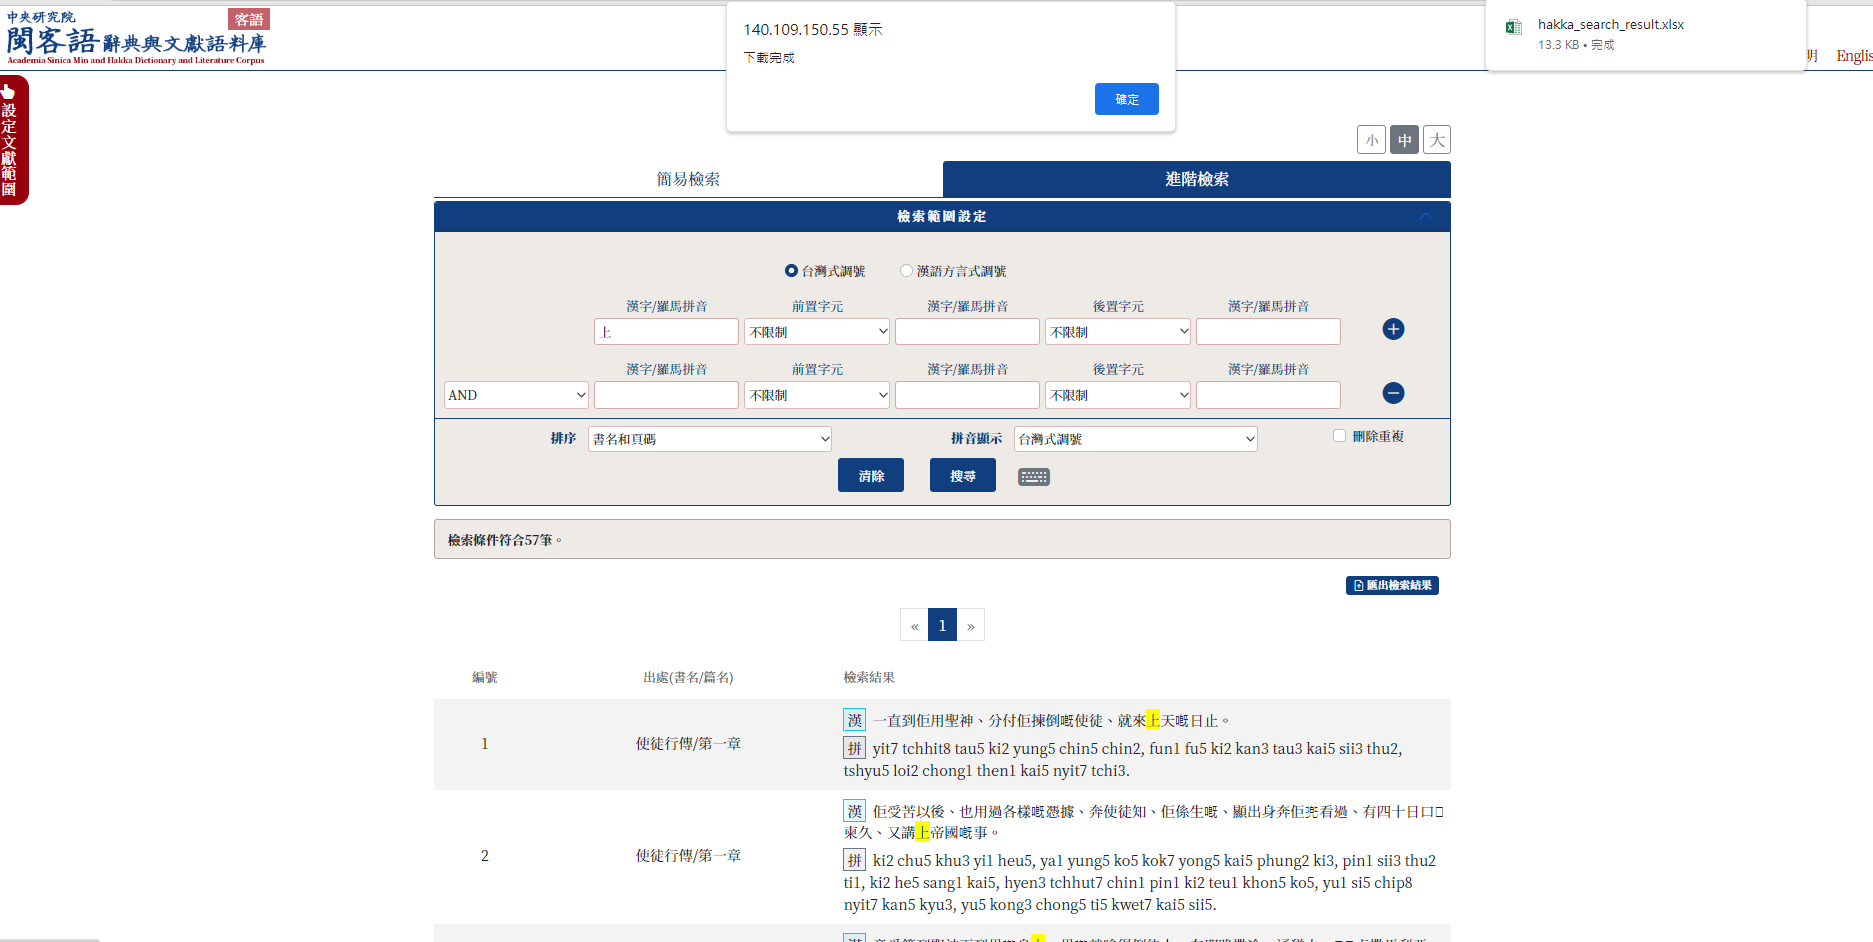Select the 漢語方言式調號 radio option
Viewport: 1873px width, 942px height.
[x=906, y=271]
